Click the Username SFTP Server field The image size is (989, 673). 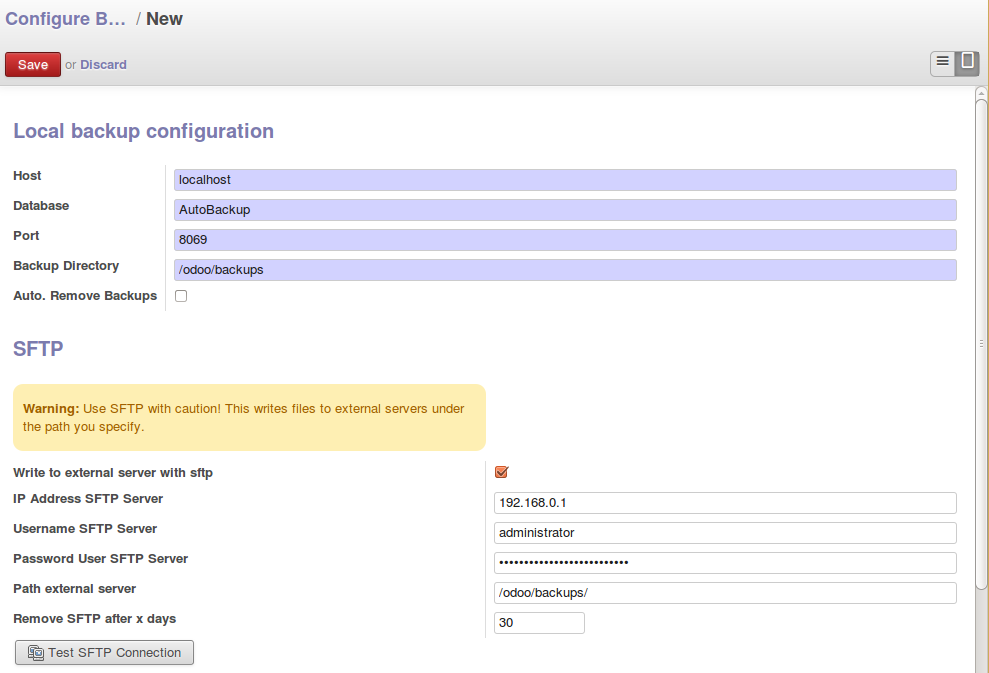pyautogui.click(x=725, y=533)
